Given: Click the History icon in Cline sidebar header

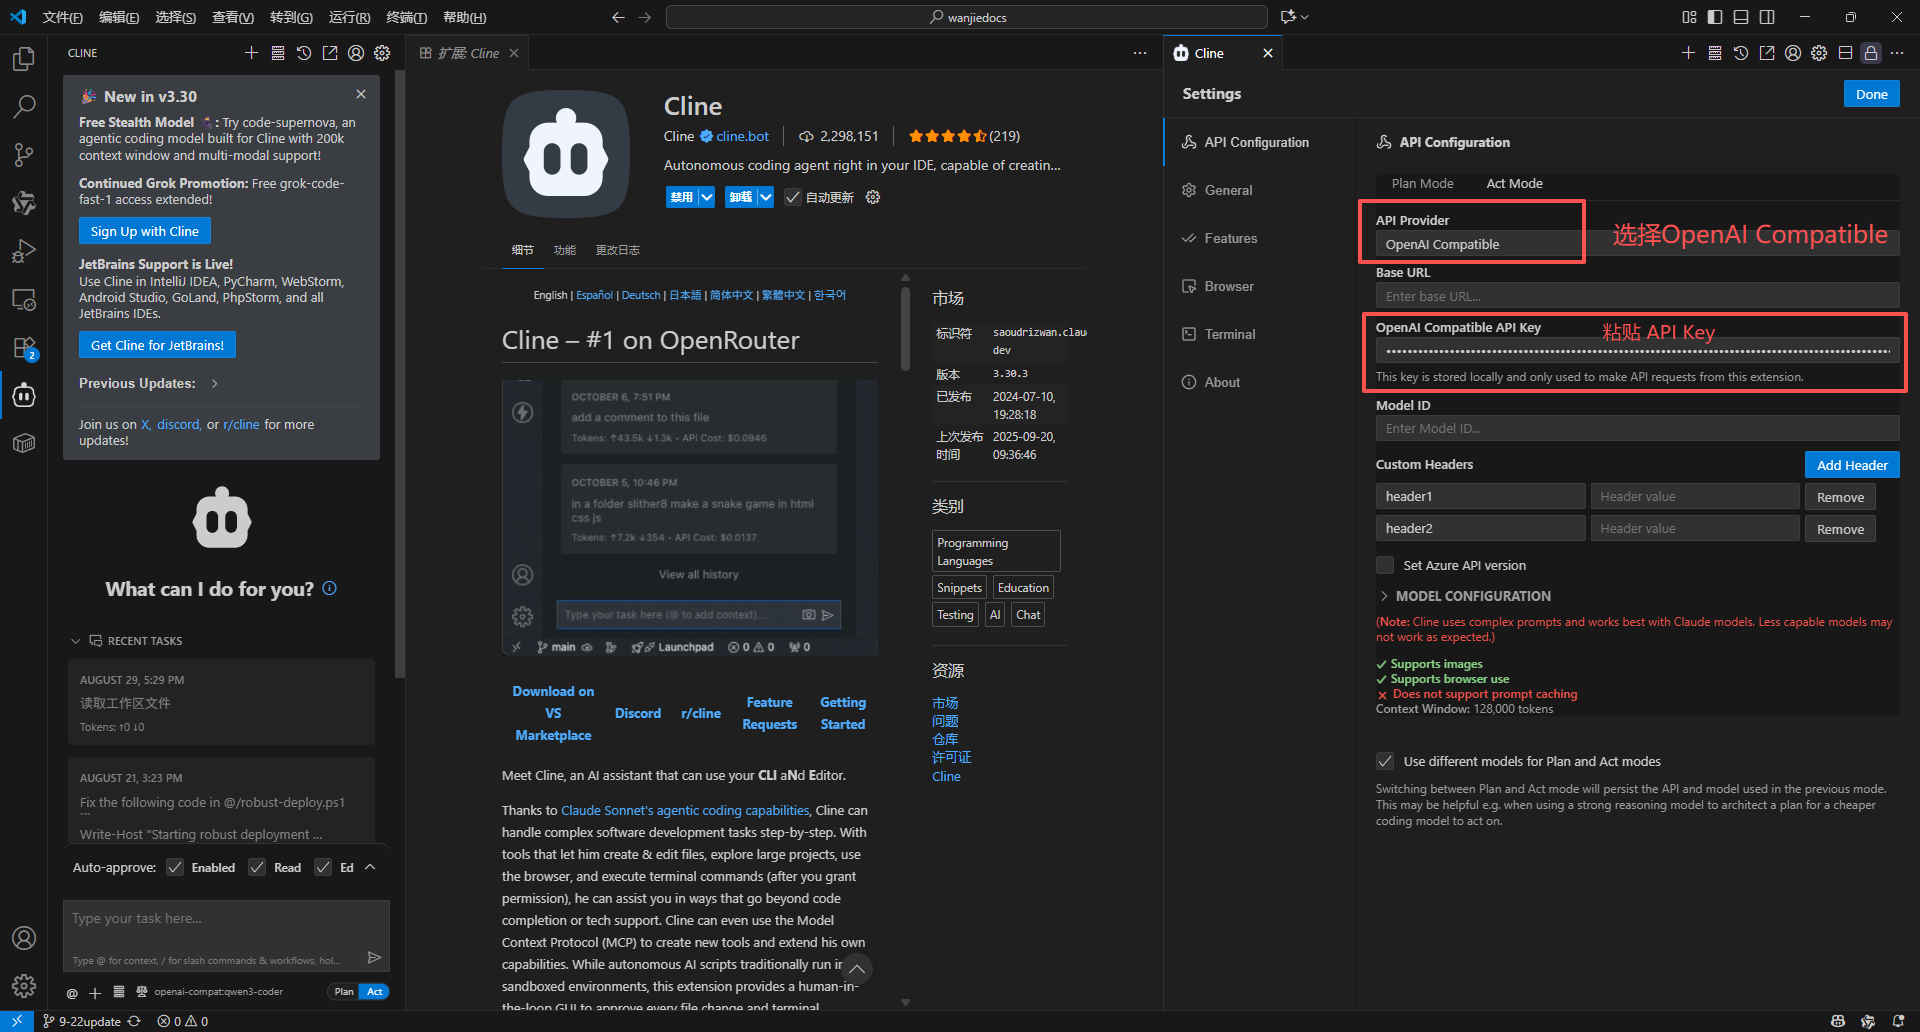Looking at the screenshot, I should (304, 53).
